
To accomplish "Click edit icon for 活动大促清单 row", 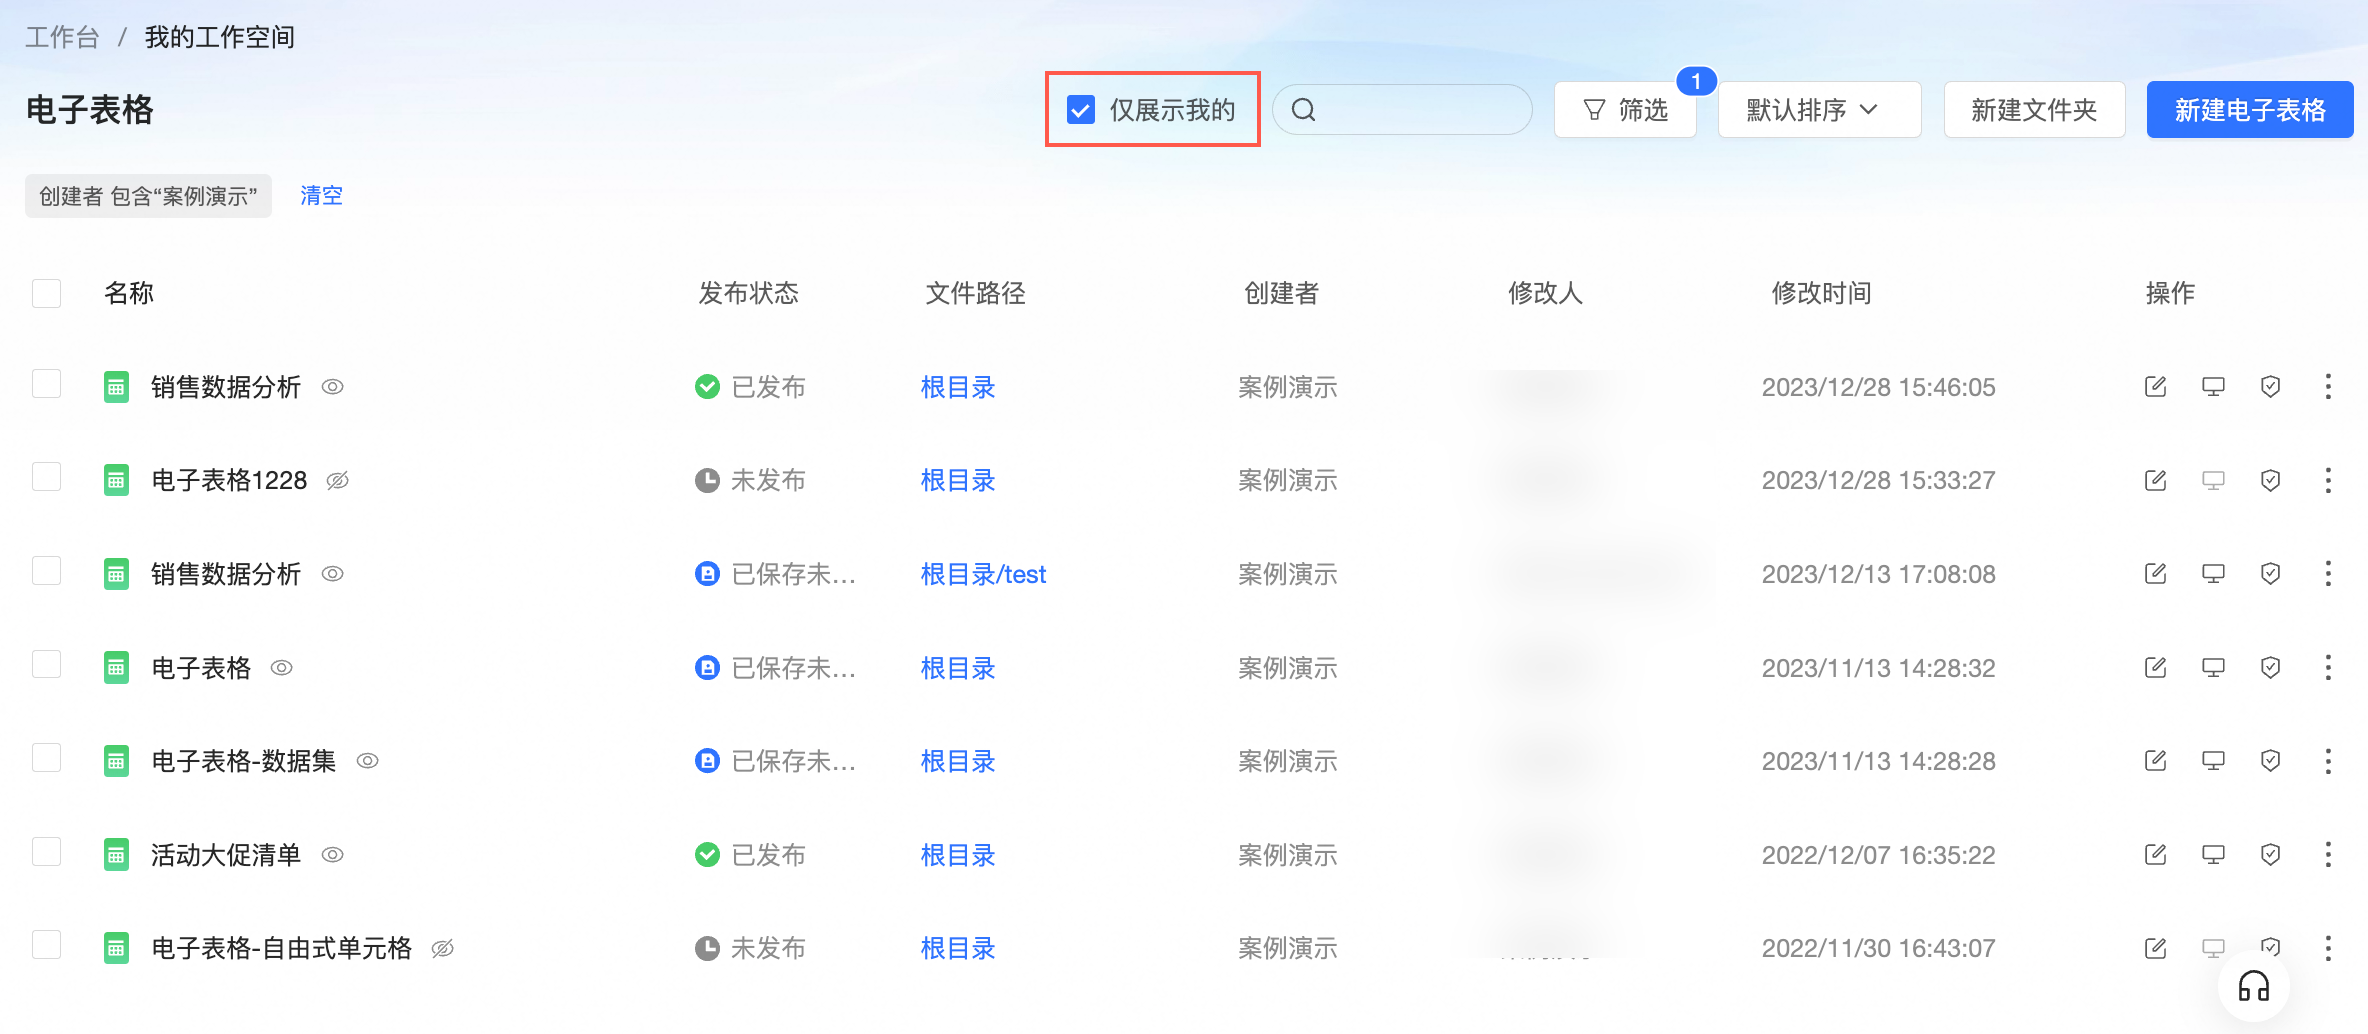I will coord(2156,855).
